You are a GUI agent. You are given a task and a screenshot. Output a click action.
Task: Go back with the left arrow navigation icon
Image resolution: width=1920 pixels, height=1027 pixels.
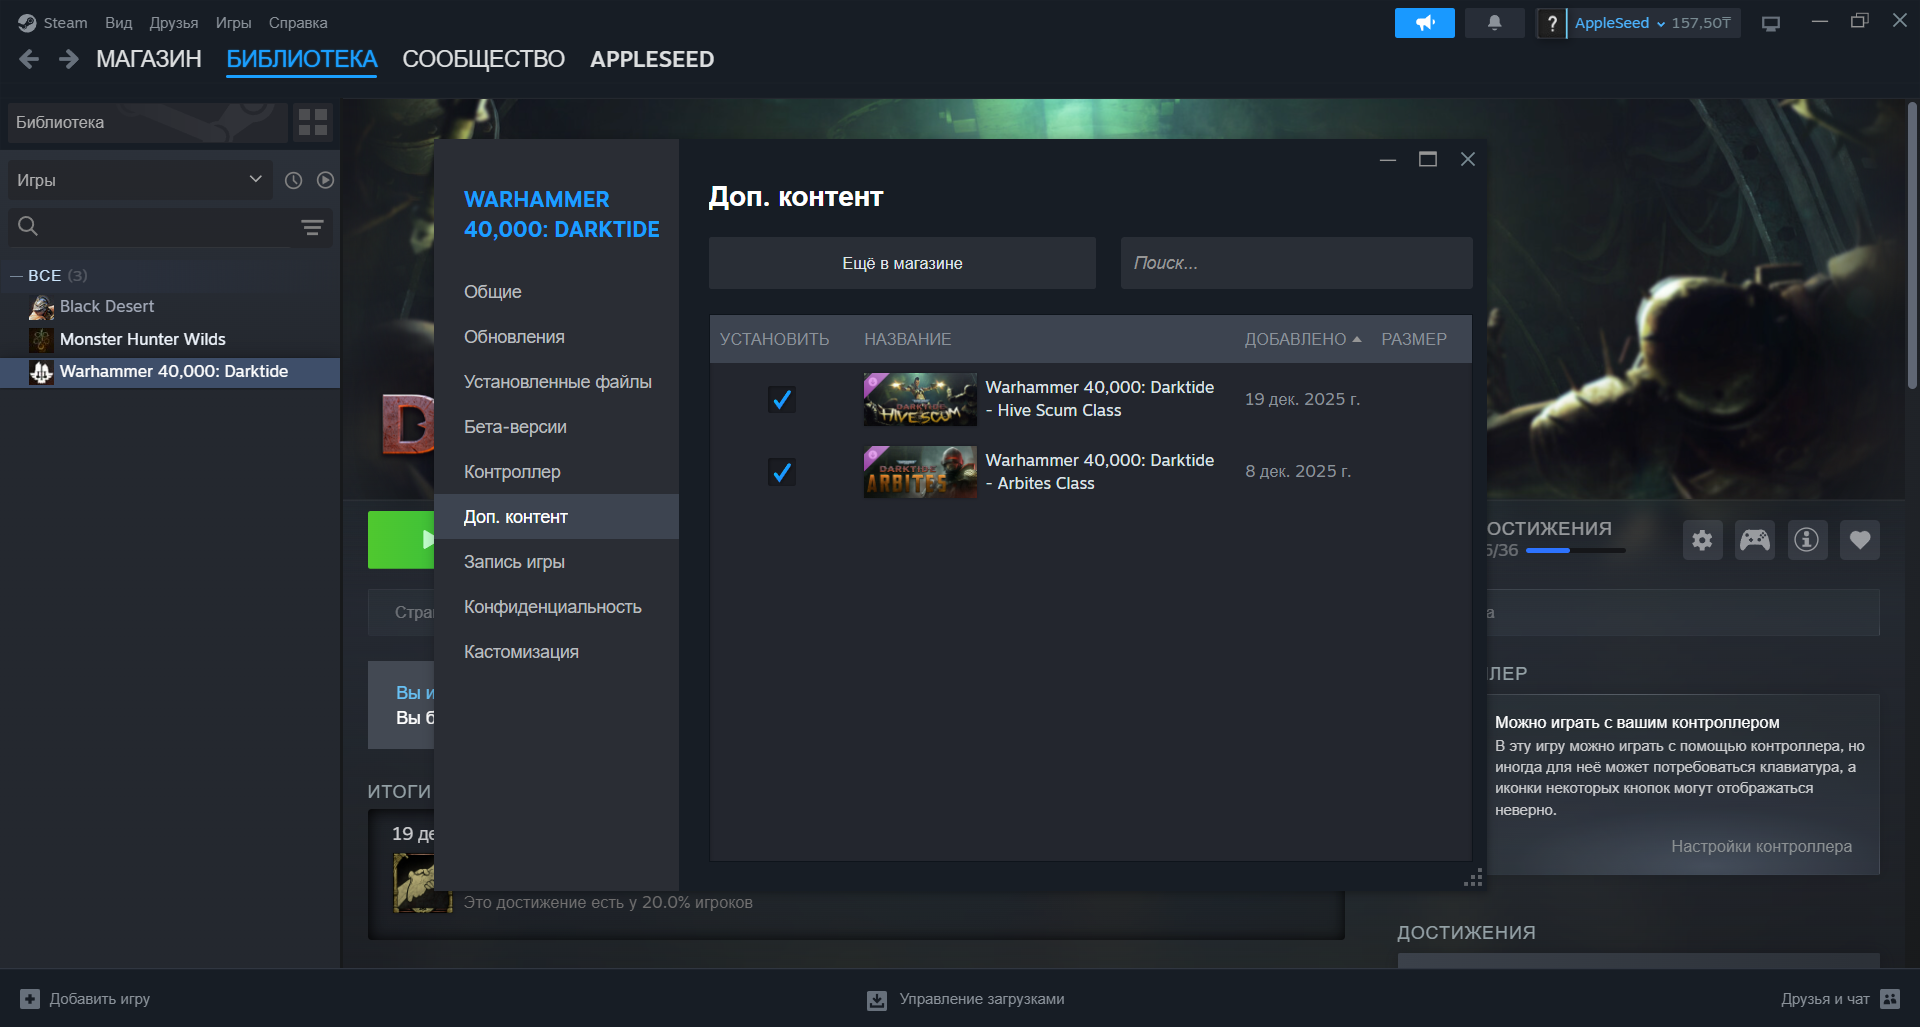click(29, 59)
